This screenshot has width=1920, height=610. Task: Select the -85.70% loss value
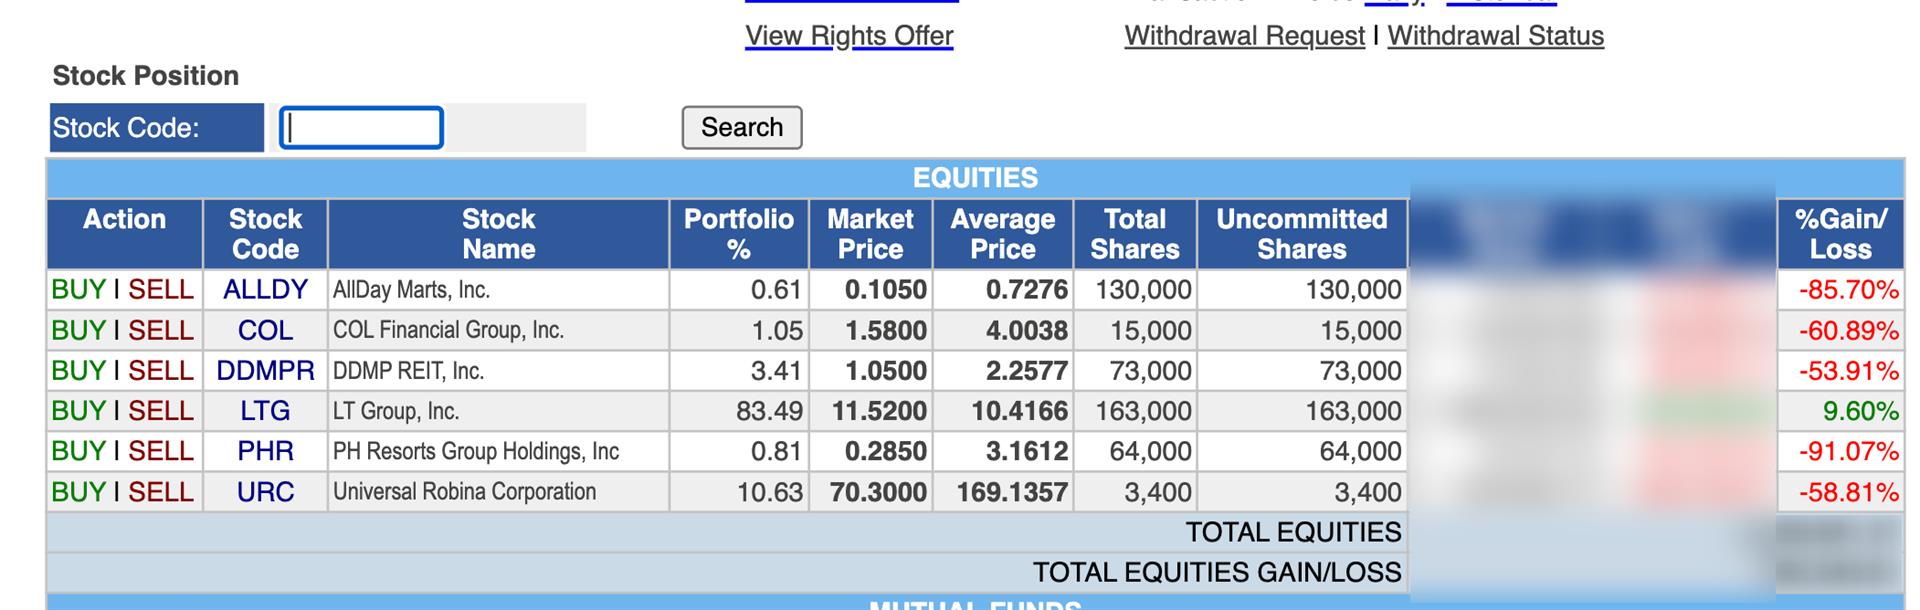[x=1848, y=290]
